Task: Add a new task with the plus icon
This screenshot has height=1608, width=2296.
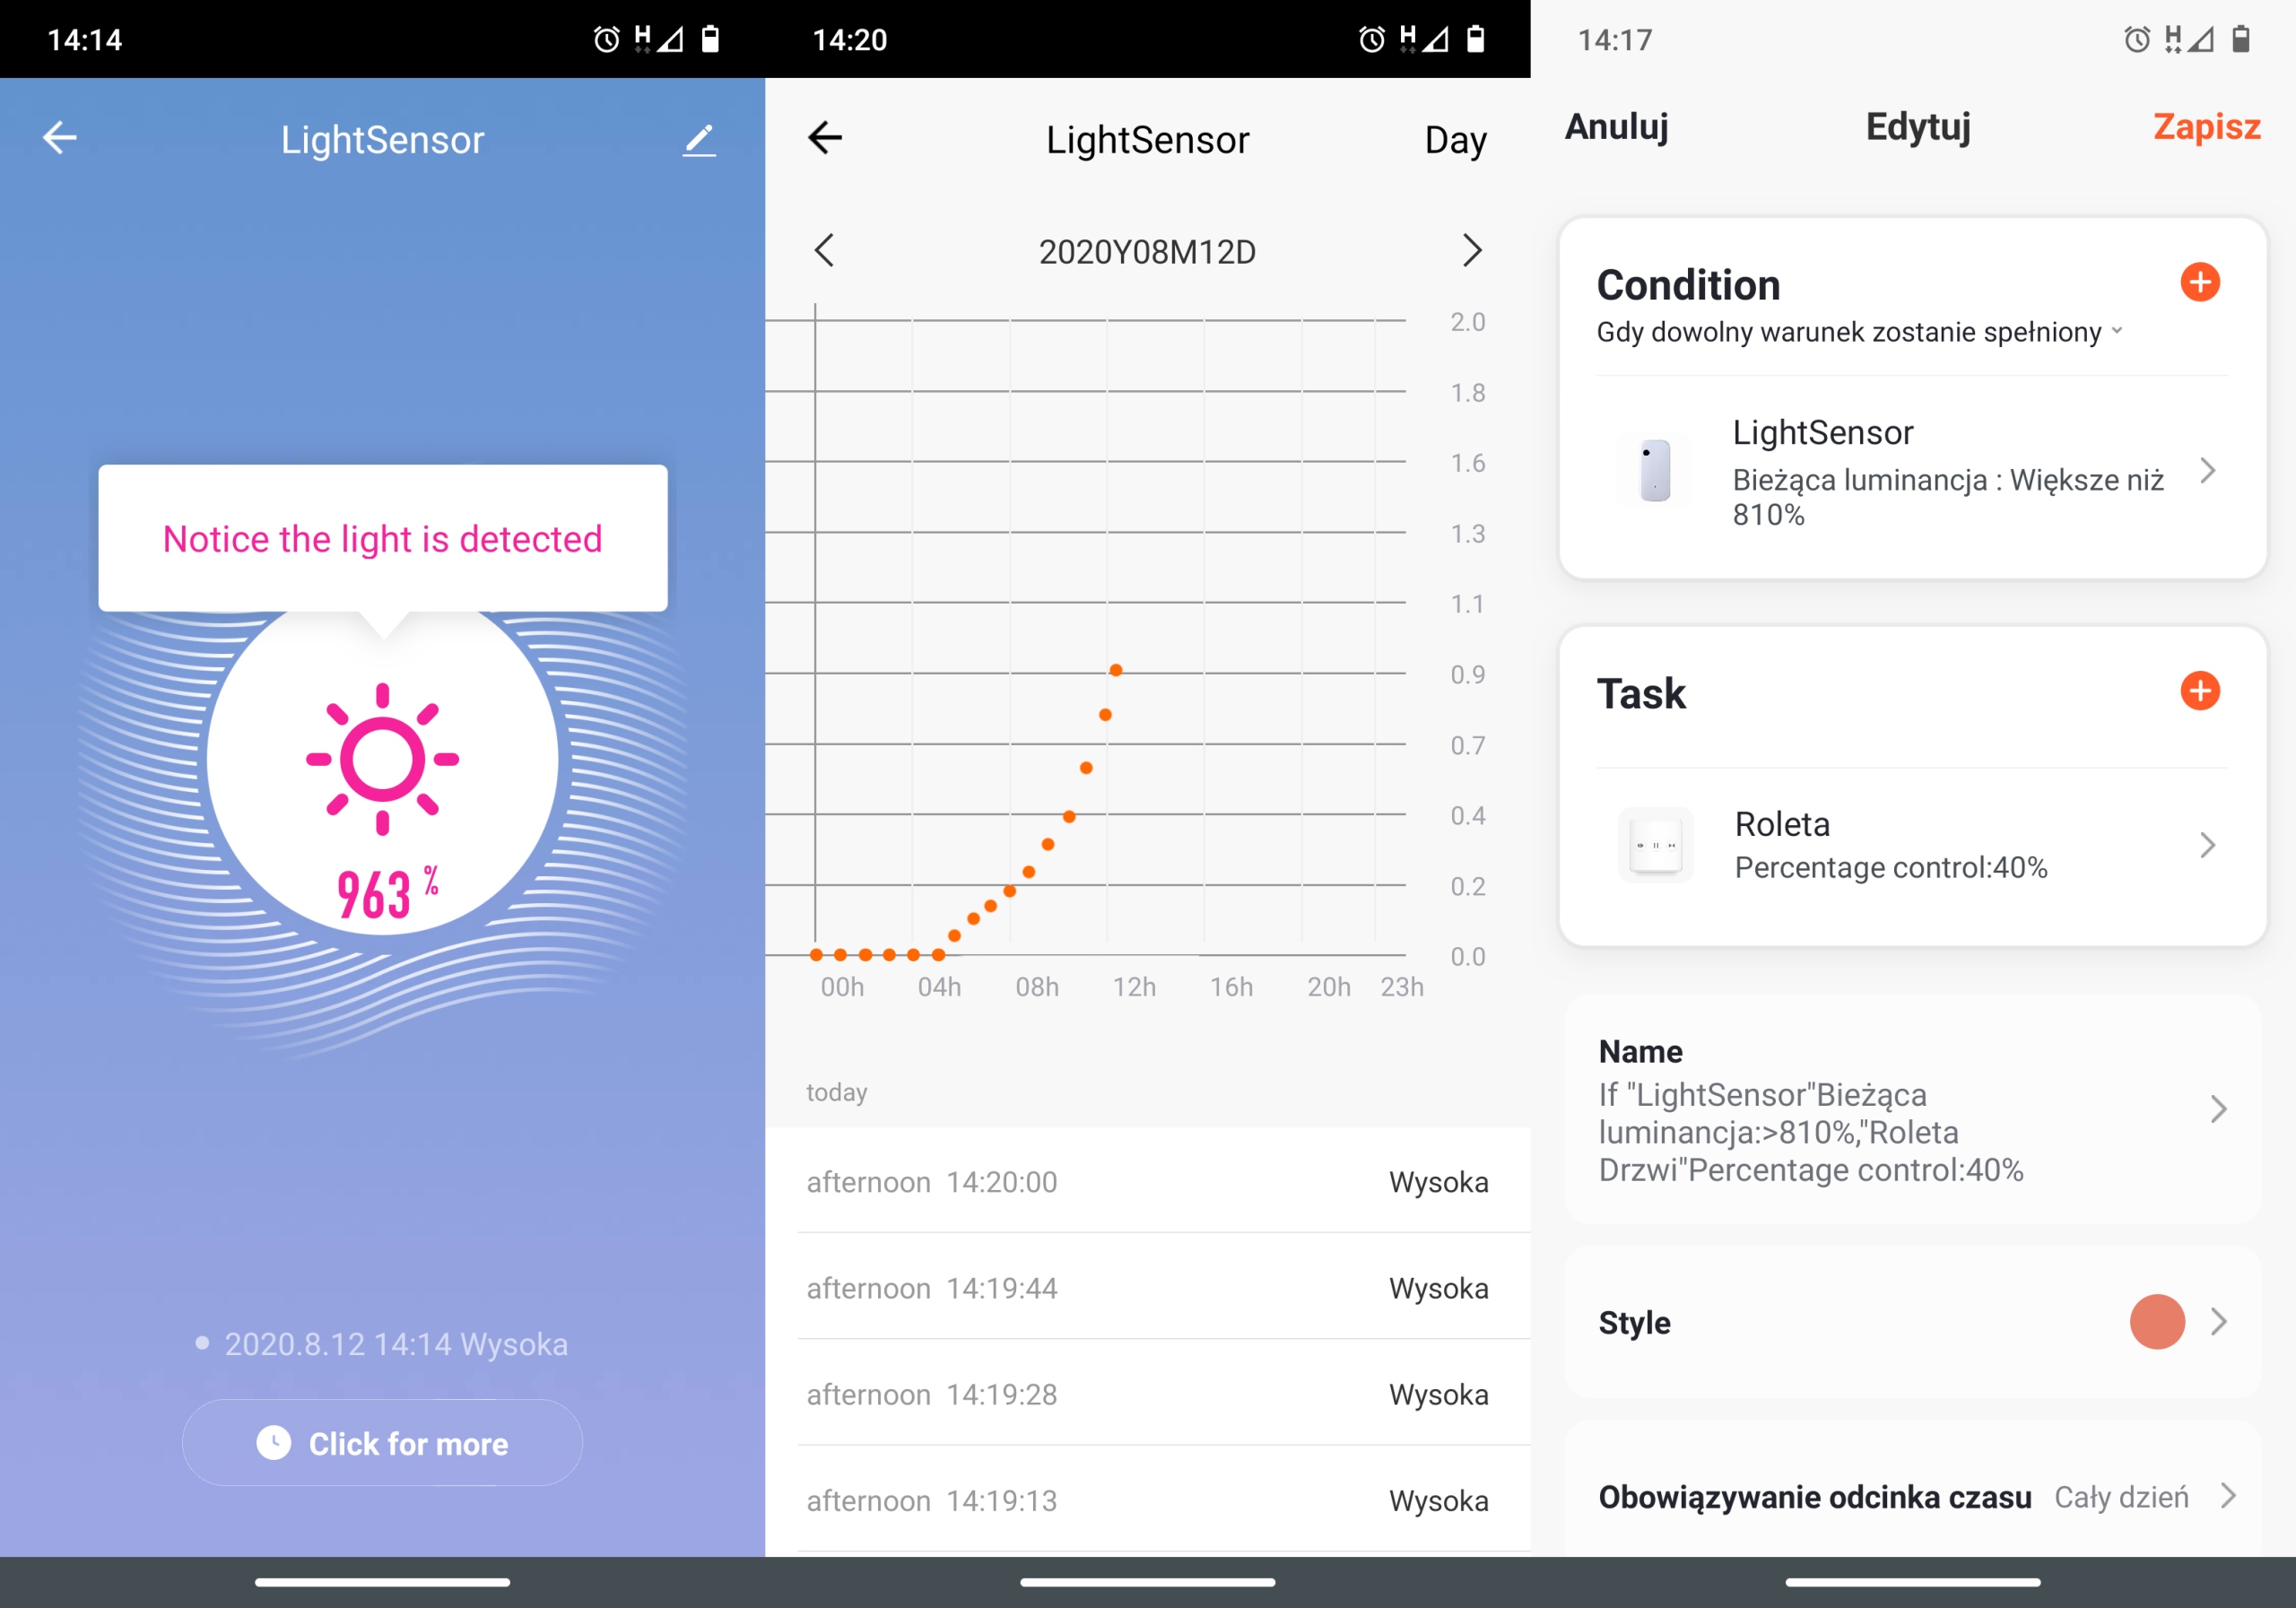Action: point(2199,691)
